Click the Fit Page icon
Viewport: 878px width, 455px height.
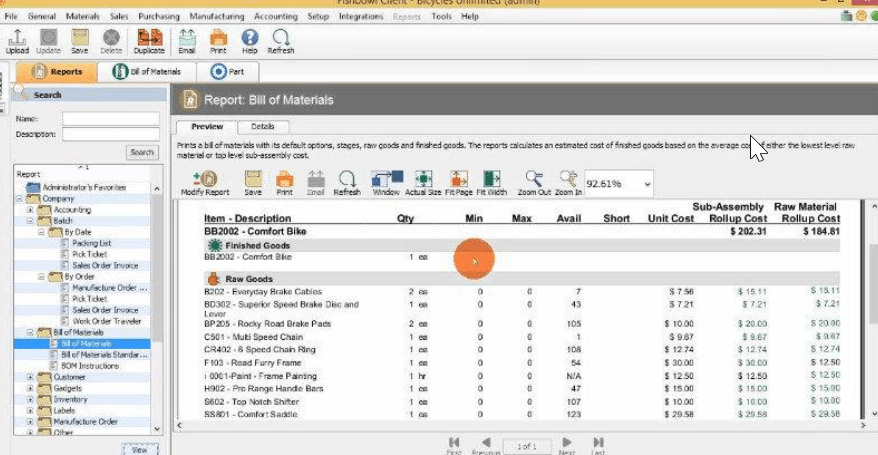point(459,184)
